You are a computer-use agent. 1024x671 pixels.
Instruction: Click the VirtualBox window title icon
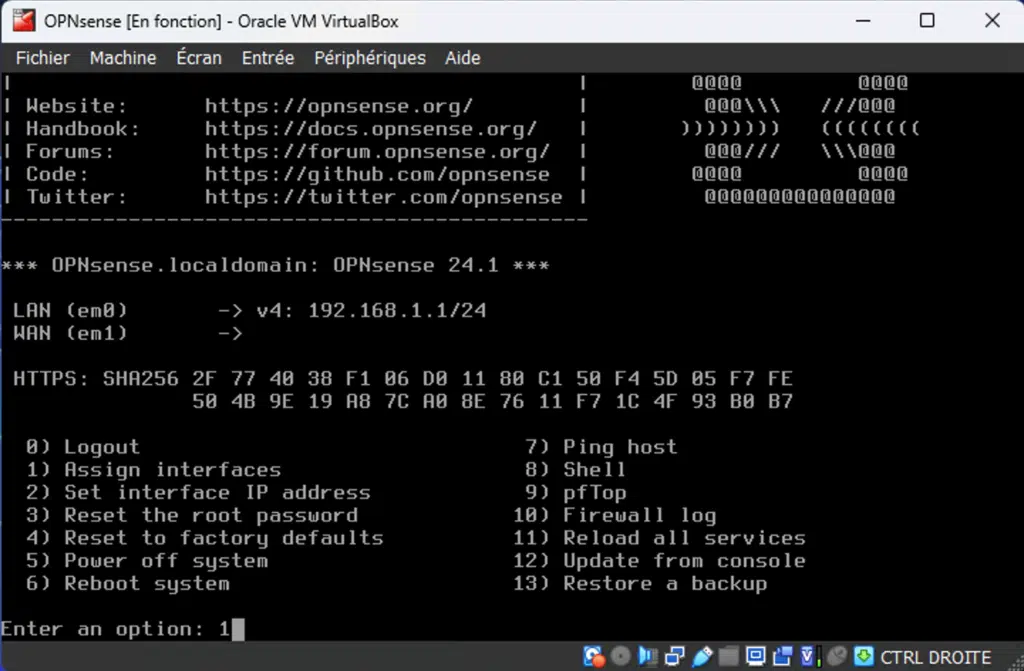tap(24, 21)
